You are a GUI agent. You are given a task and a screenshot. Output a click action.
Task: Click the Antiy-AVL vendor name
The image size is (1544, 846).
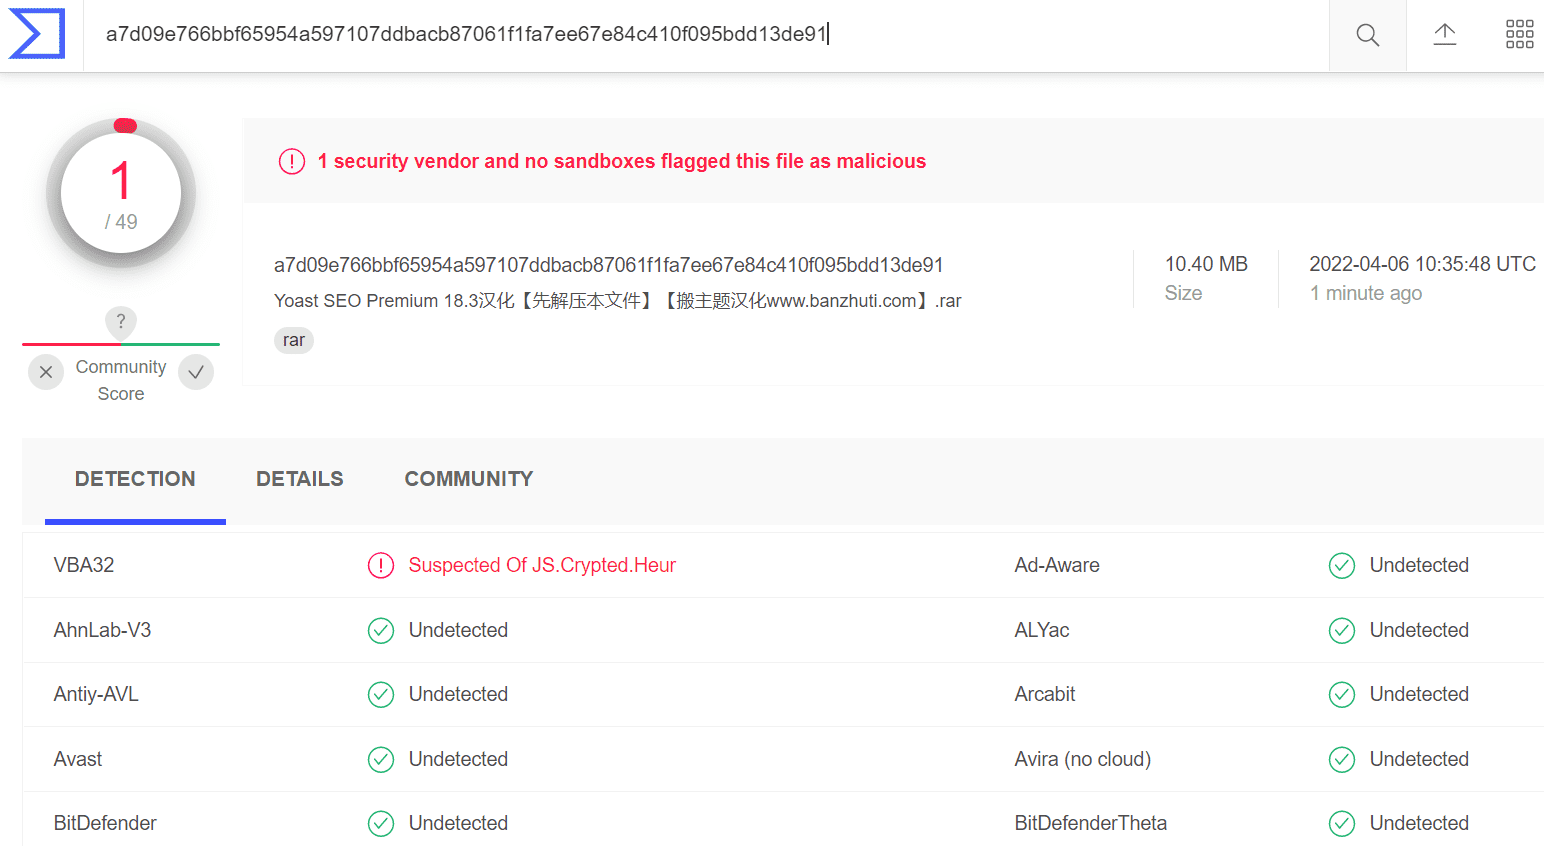pyautogui.click(x=96, y=694)
